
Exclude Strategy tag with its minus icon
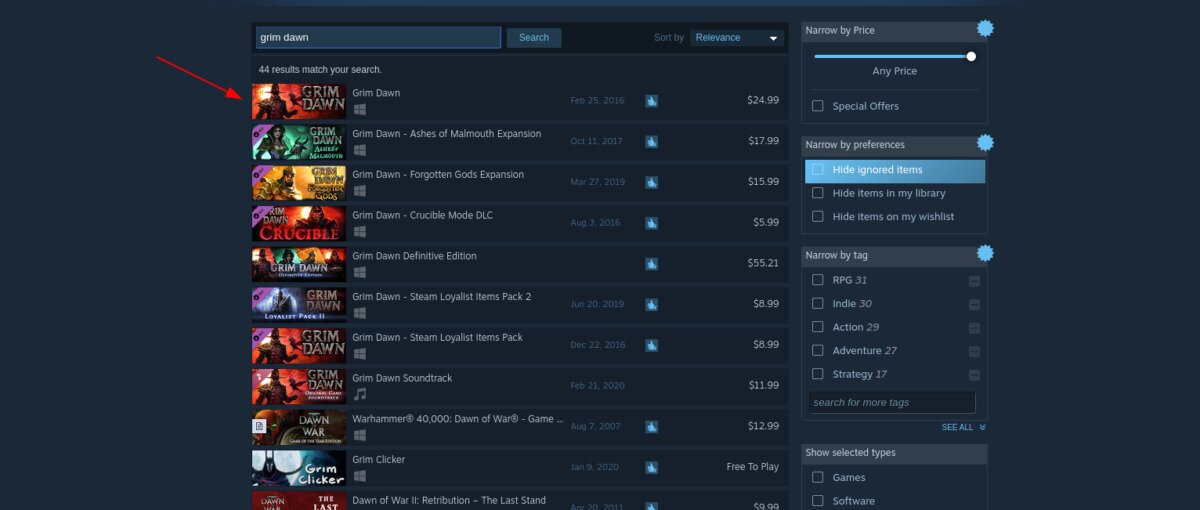pyautogui.click(x=974, y=375)
